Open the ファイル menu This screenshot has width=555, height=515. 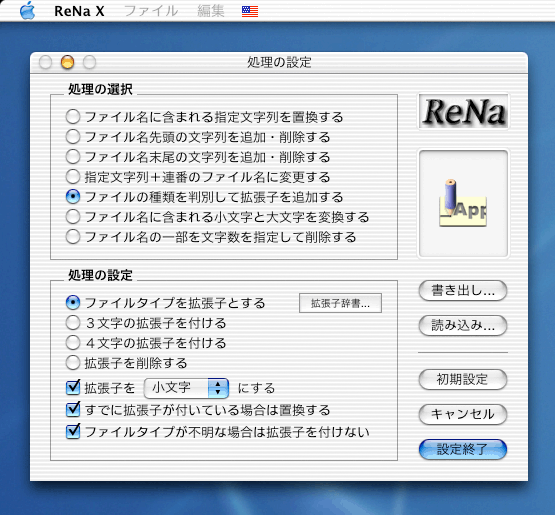pos(151,11)
